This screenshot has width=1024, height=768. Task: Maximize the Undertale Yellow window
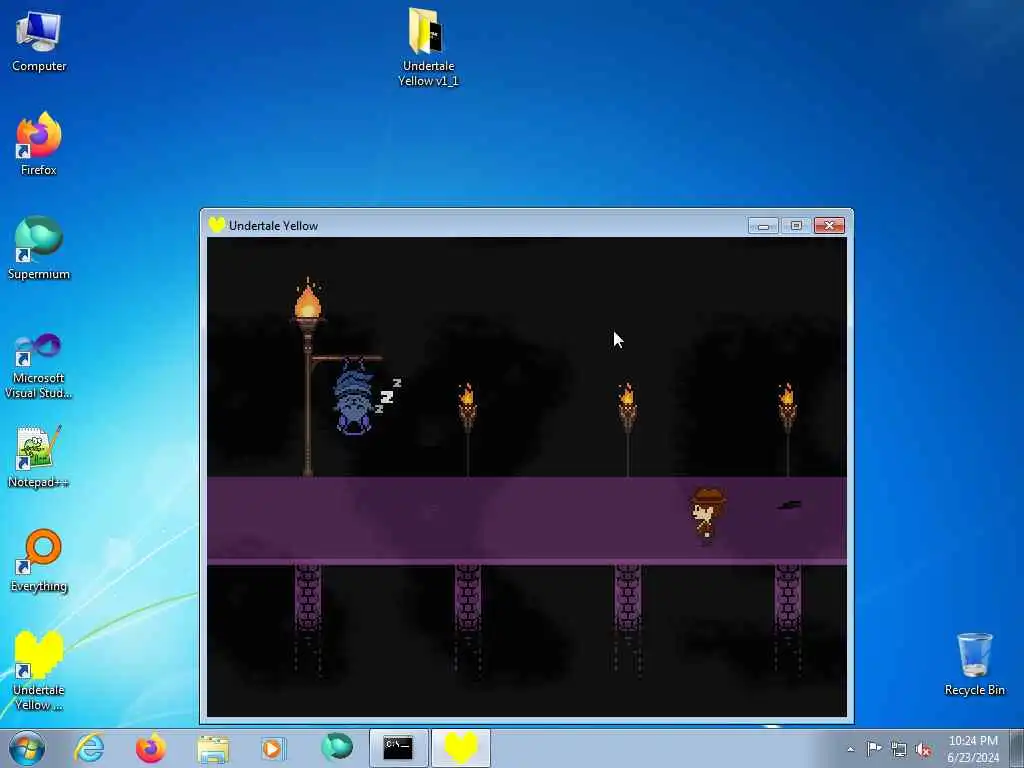(796, 226)
